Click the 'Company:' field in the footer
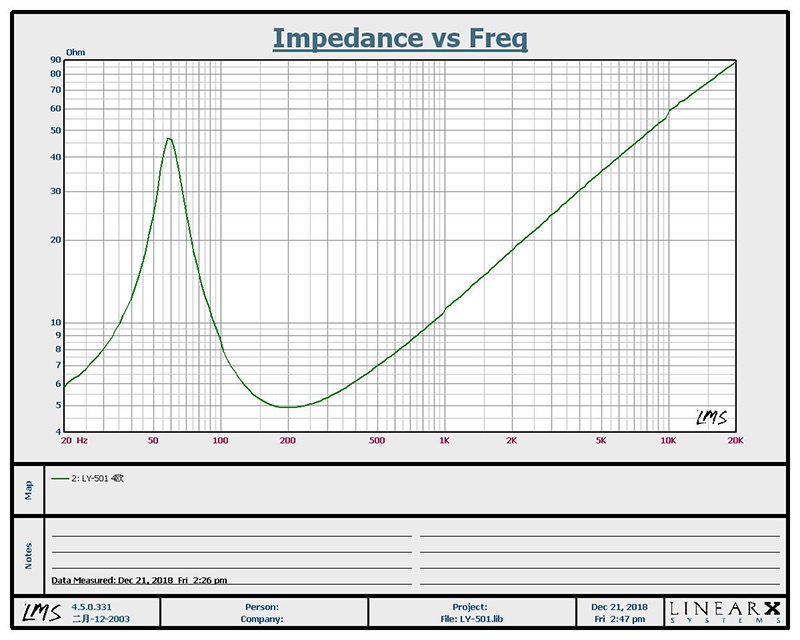 [x=261, y=618]
